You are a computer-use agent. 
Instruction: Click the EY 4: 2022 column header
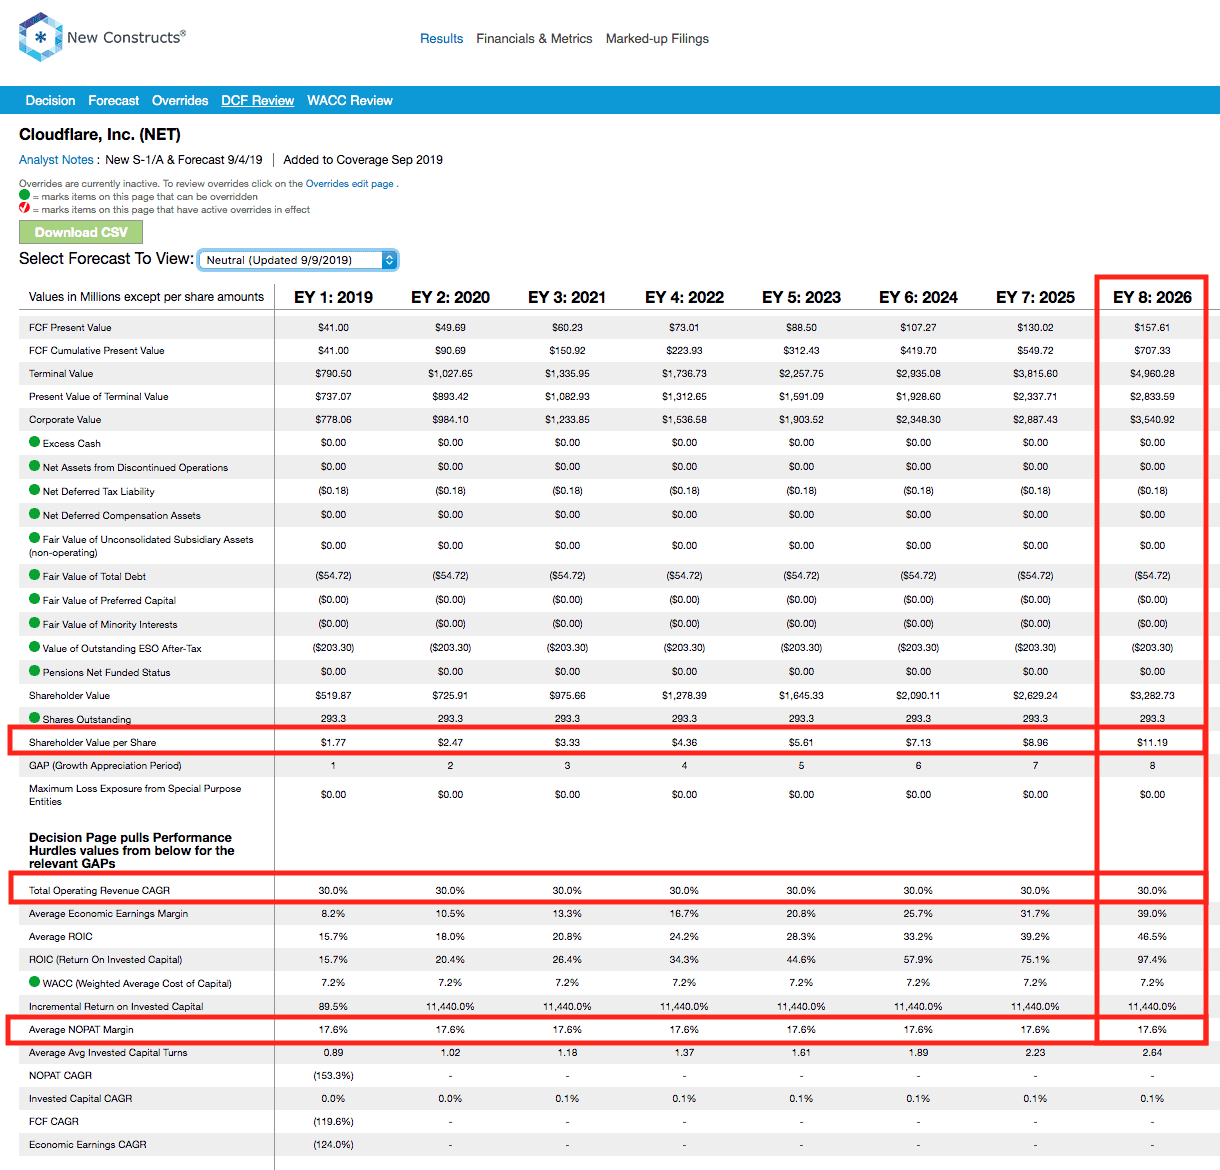684,298
